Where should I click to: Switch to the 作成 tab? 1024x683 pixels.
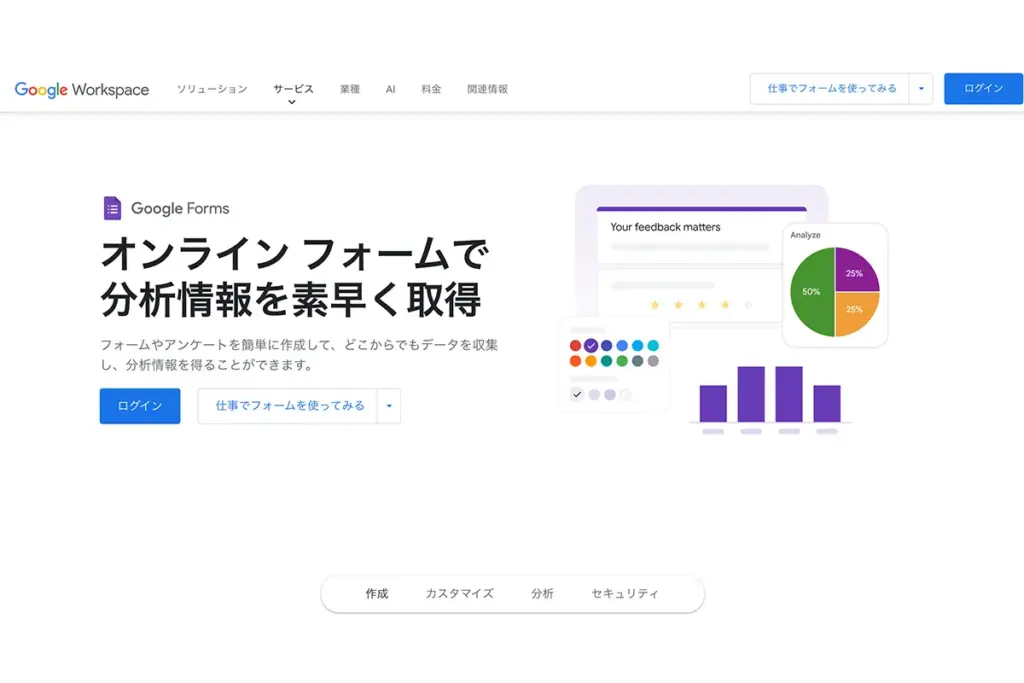click(377, 594)
